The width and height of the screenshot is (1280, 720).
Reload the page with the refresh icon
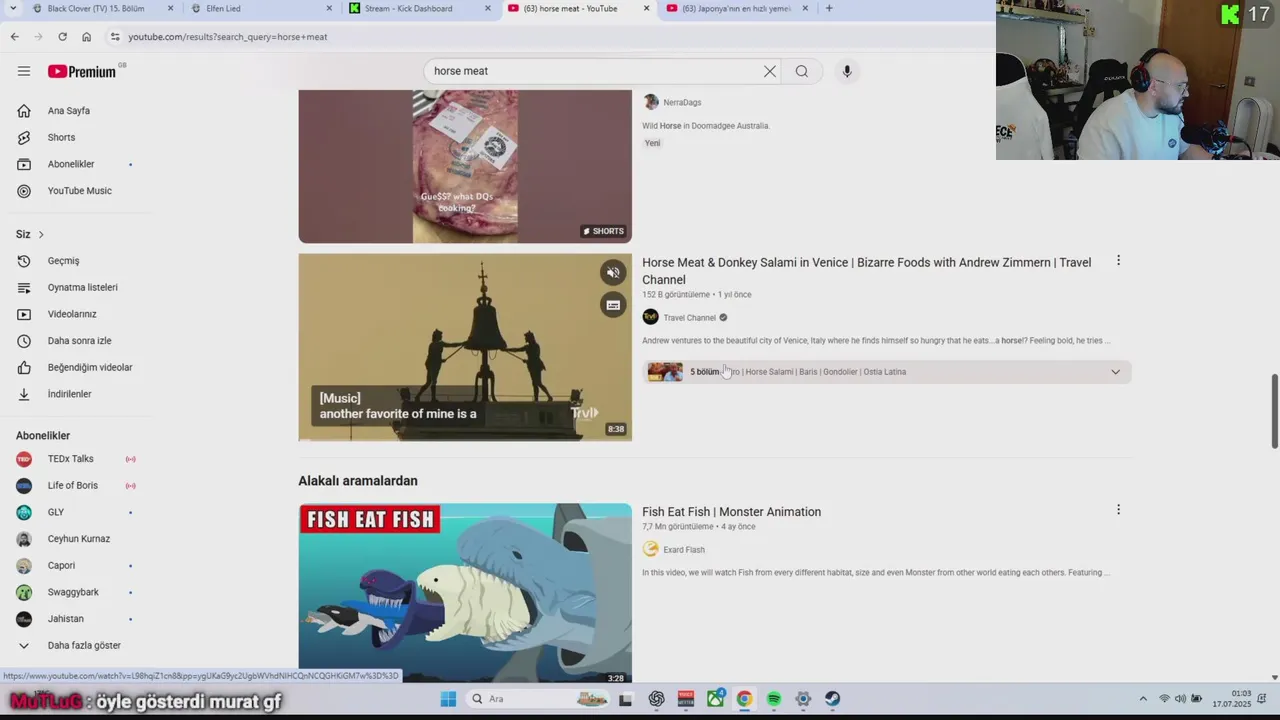pos(62,37)
